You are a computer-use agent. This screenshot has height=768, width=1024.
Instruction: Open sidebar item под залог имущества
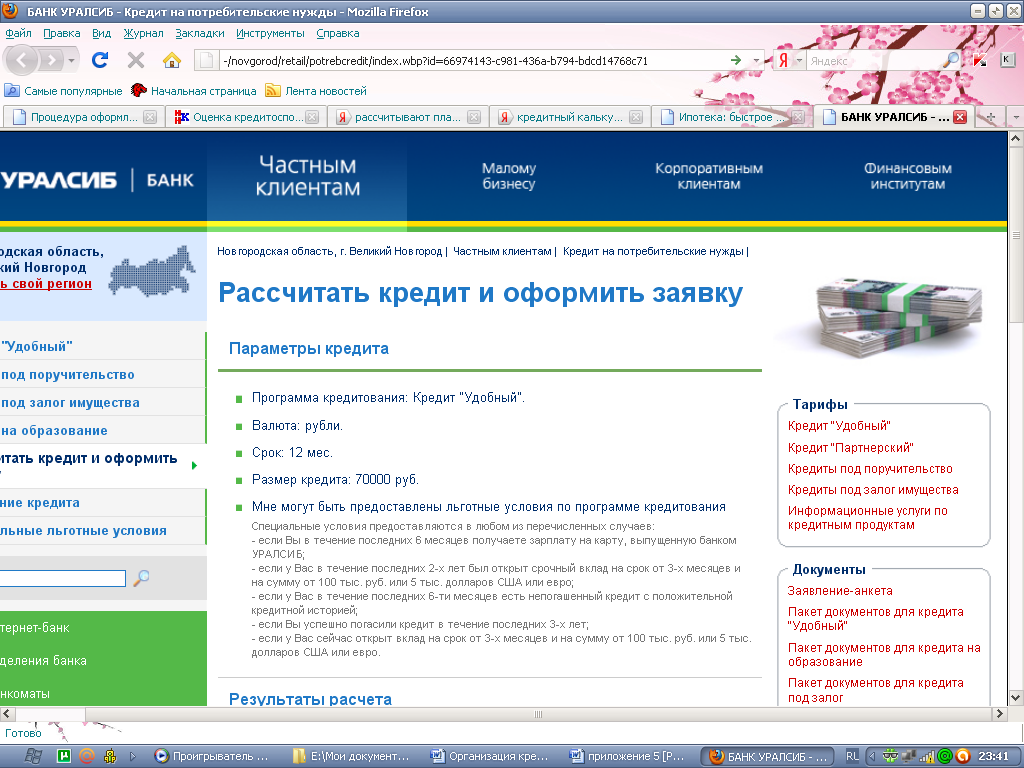[71, 403]
